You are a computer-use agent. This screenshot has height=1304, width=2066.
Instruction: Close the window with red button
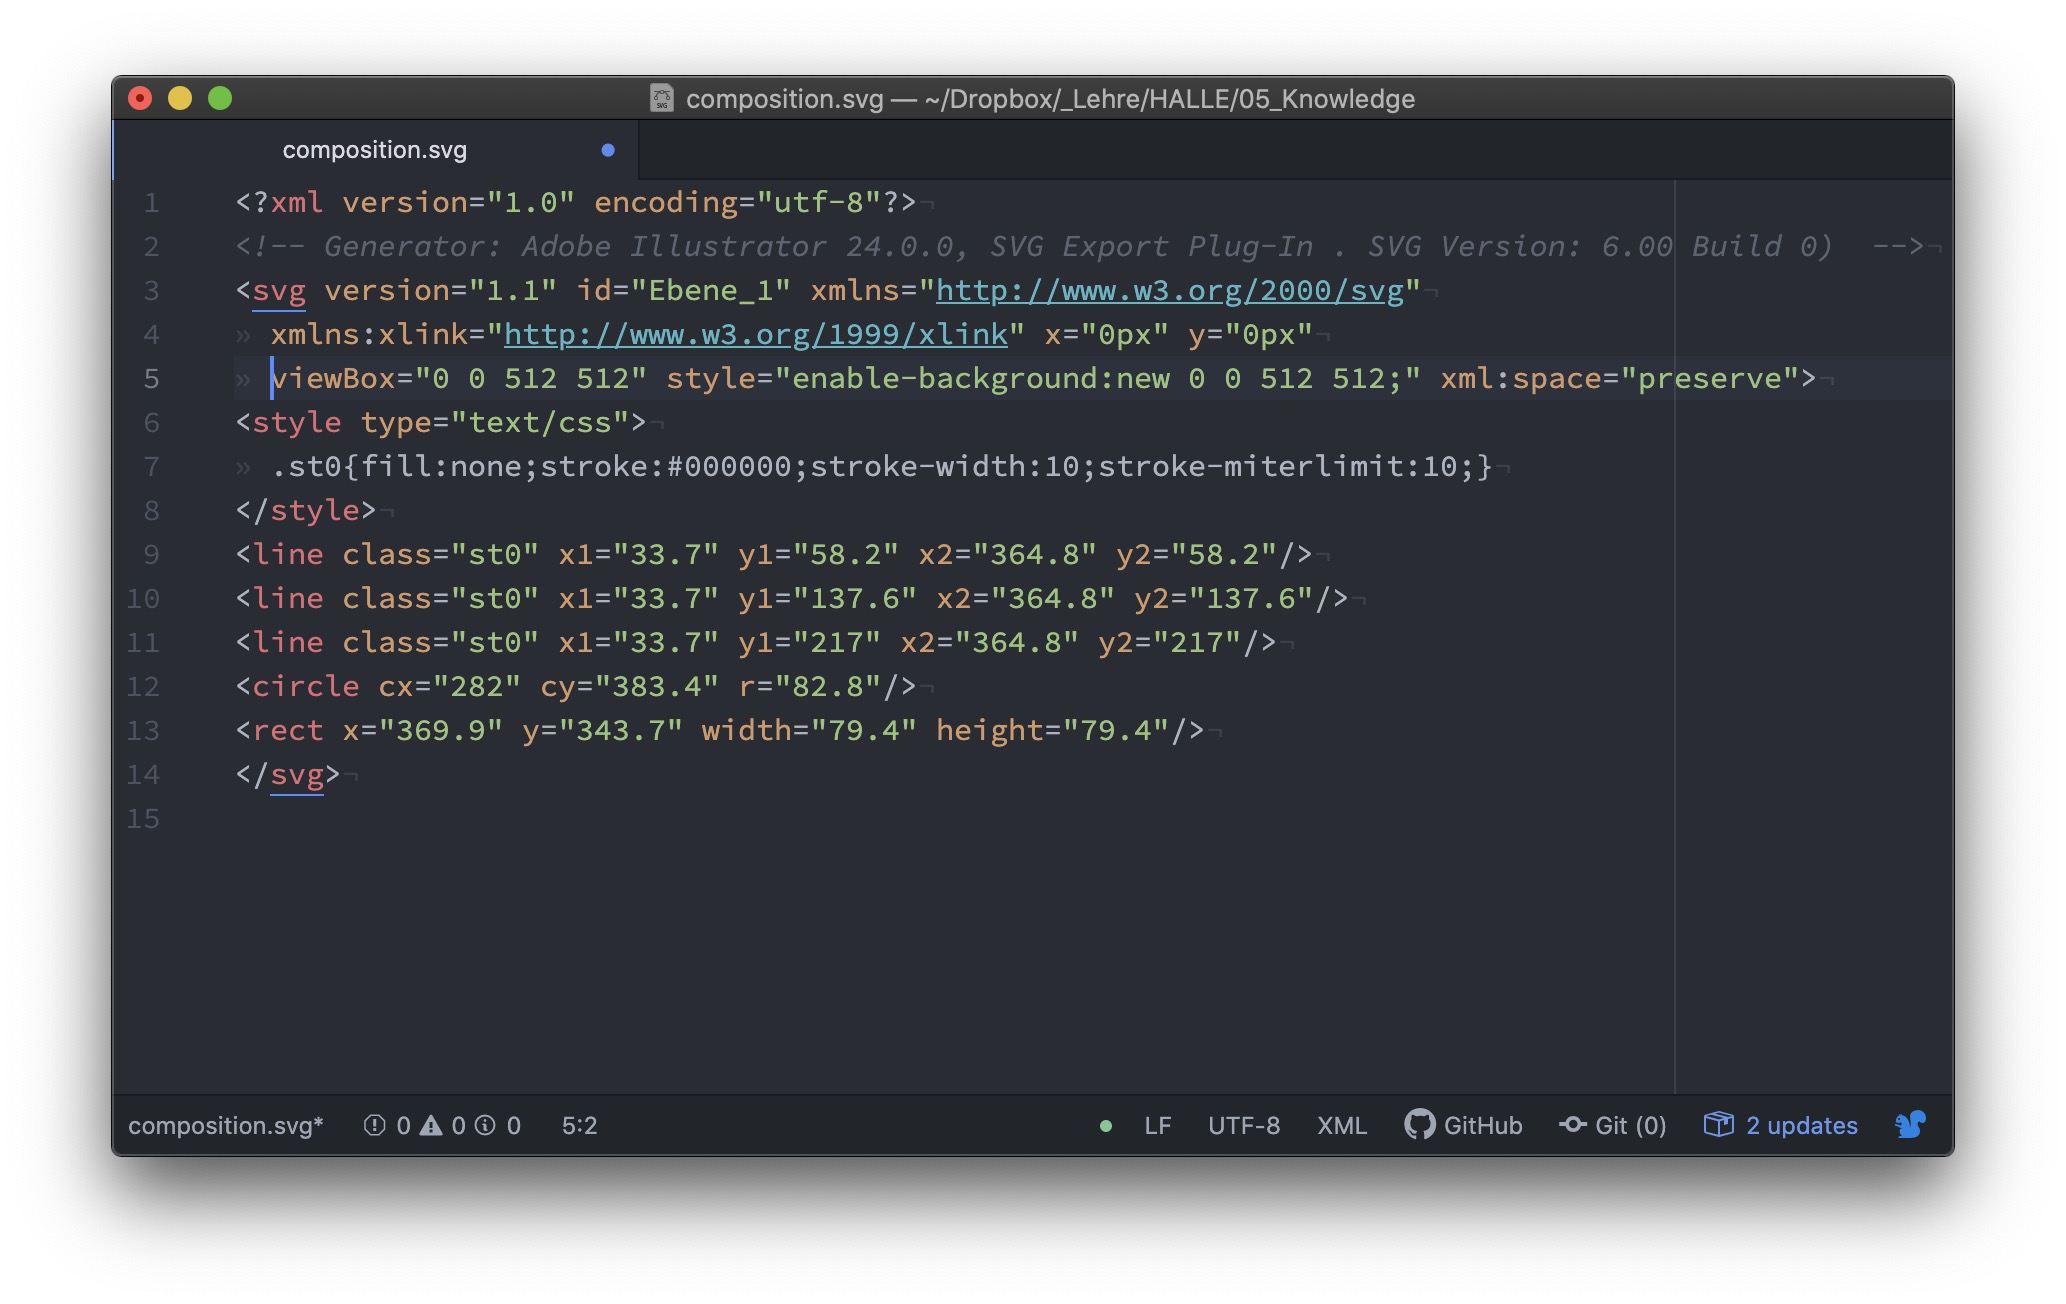140,98
